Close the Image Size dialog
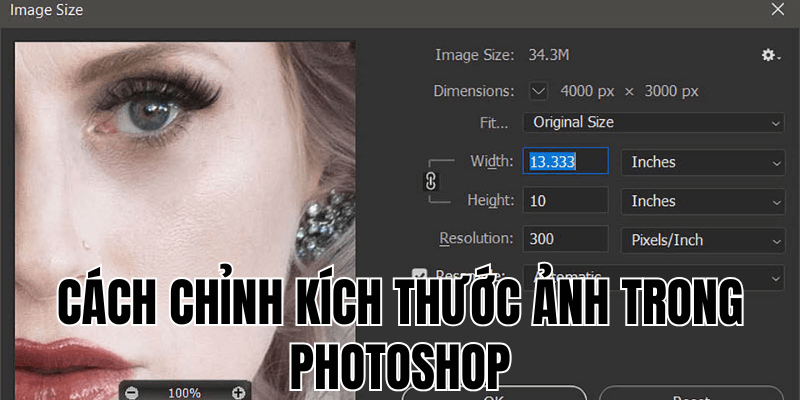This screenshot has width=800, height=400. [x=778, y=10]
